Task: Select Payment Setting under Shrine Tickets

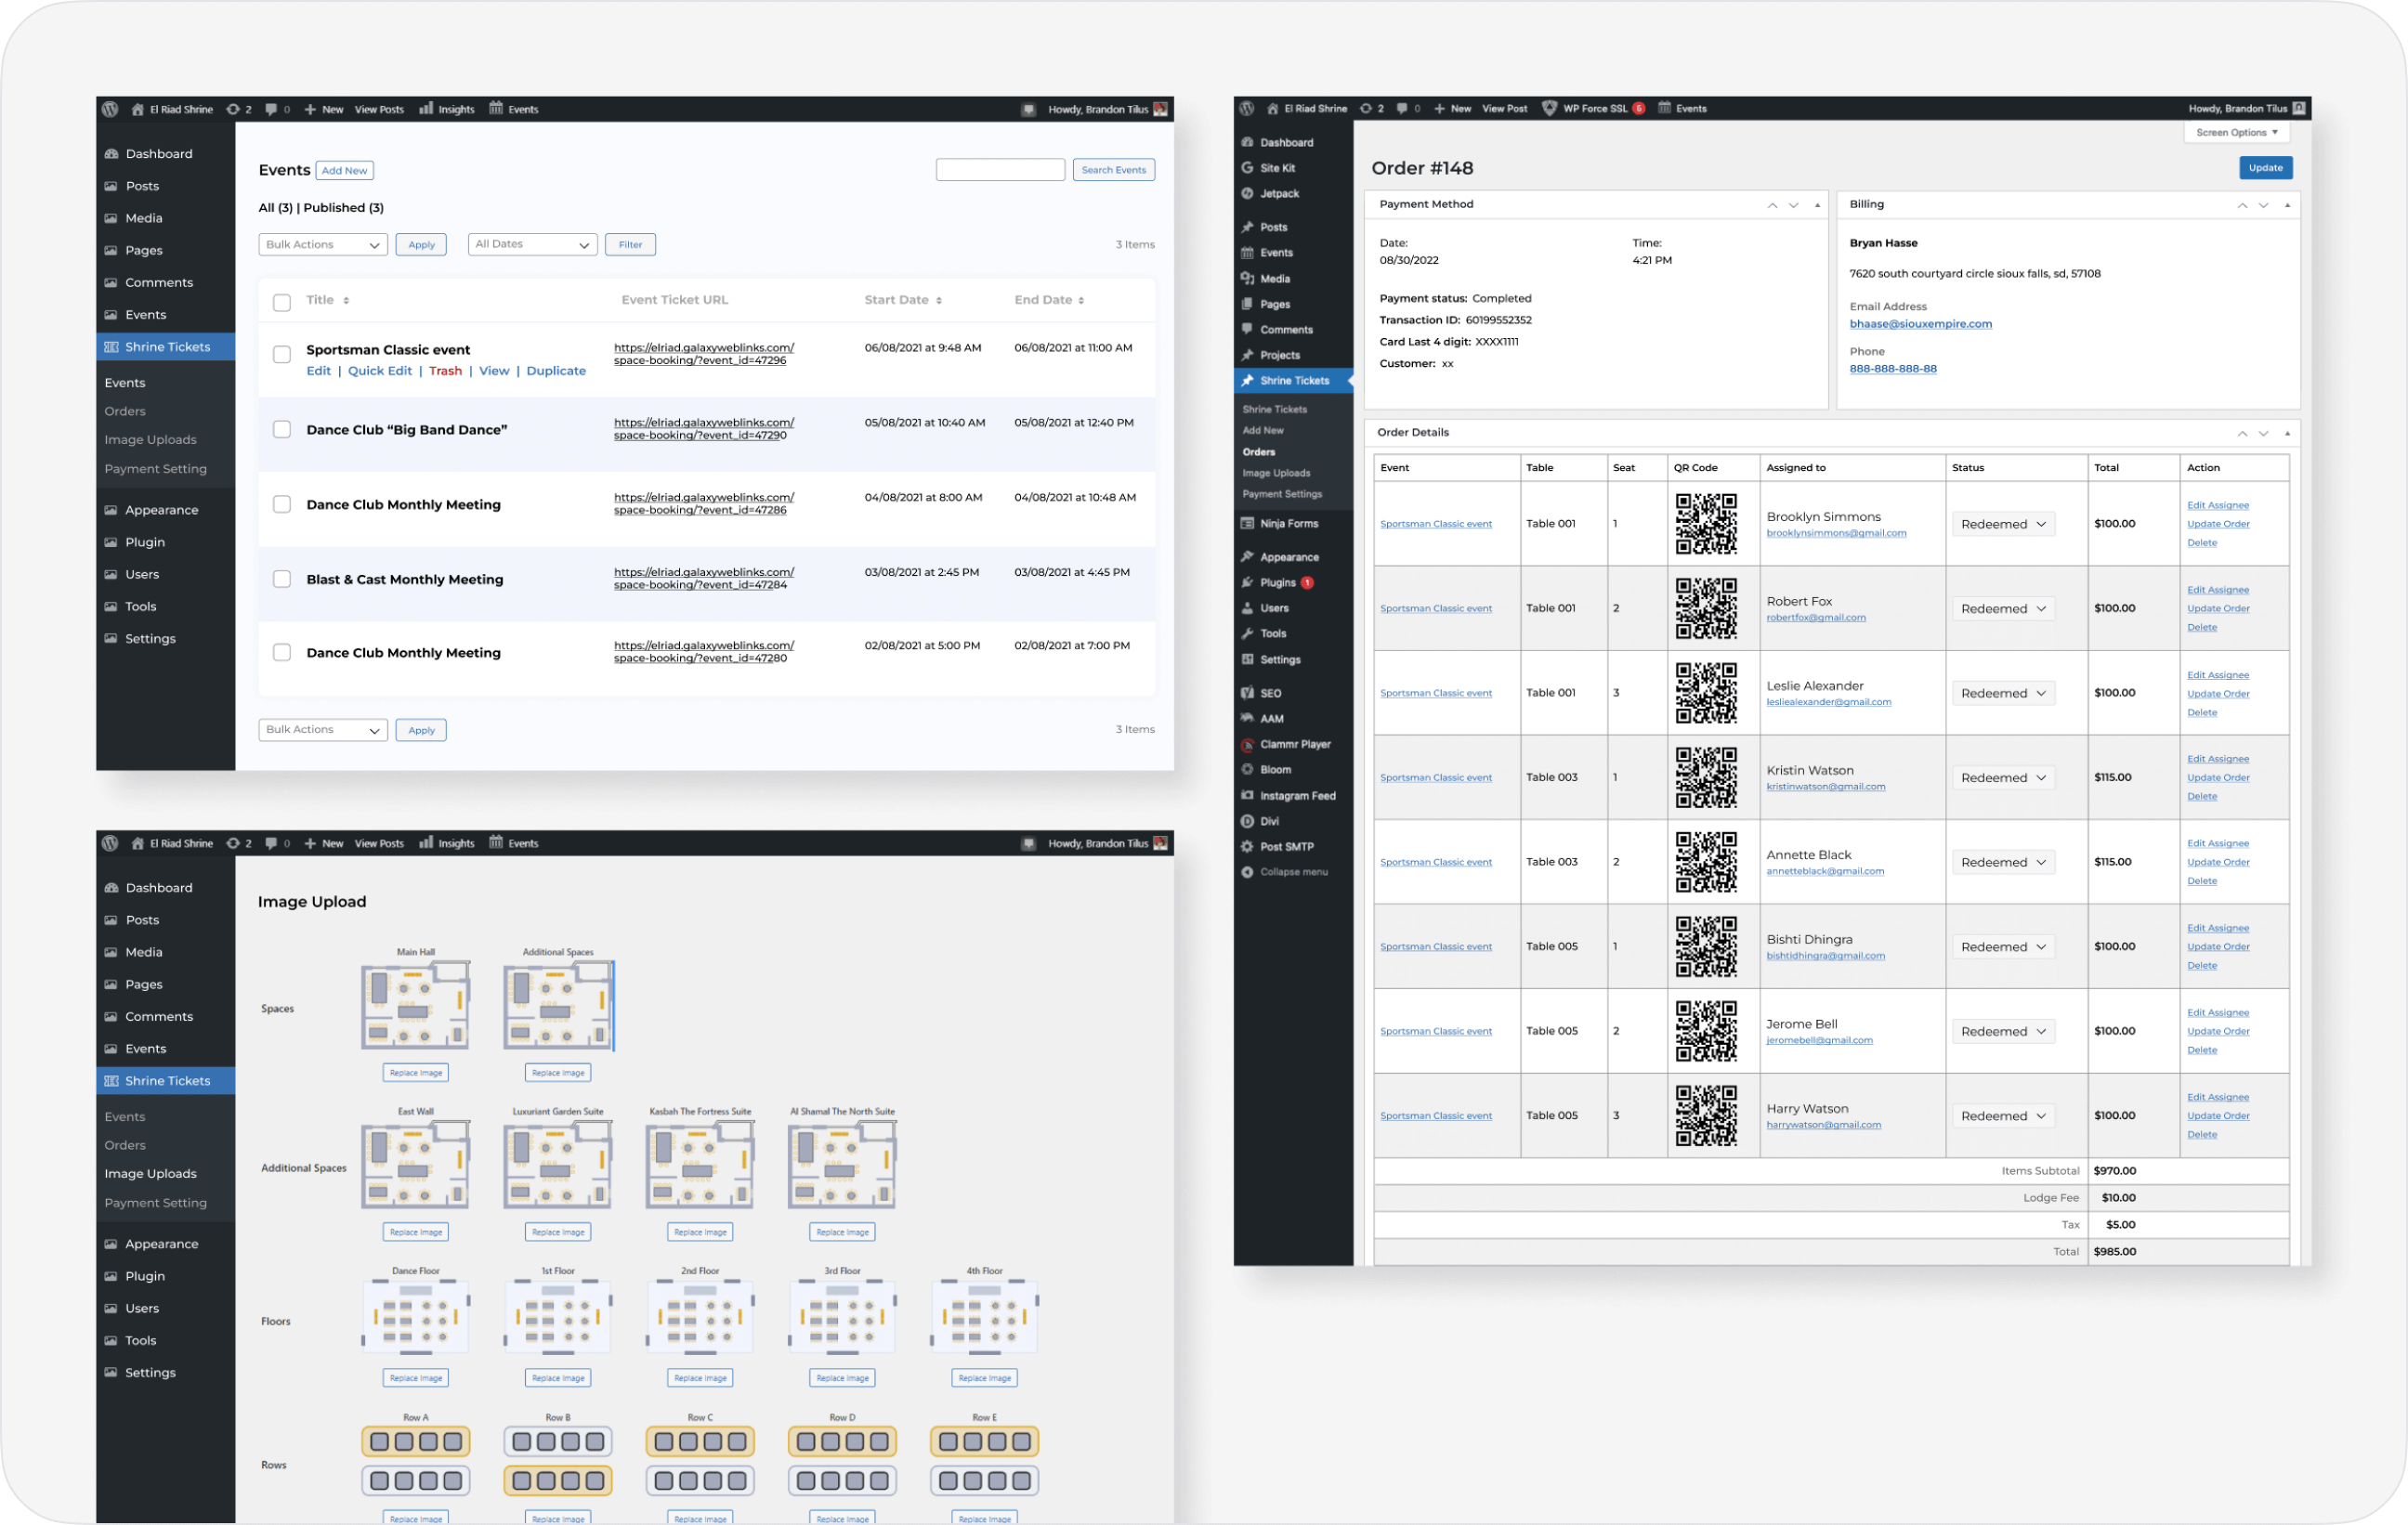Action: [156, 469]
